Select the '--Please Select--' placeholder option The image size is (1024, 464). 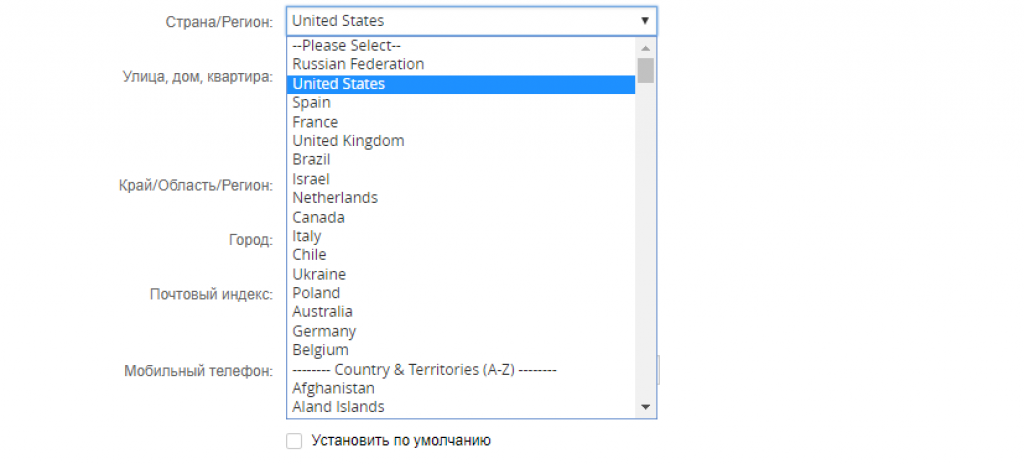click(x=346, y=45)
